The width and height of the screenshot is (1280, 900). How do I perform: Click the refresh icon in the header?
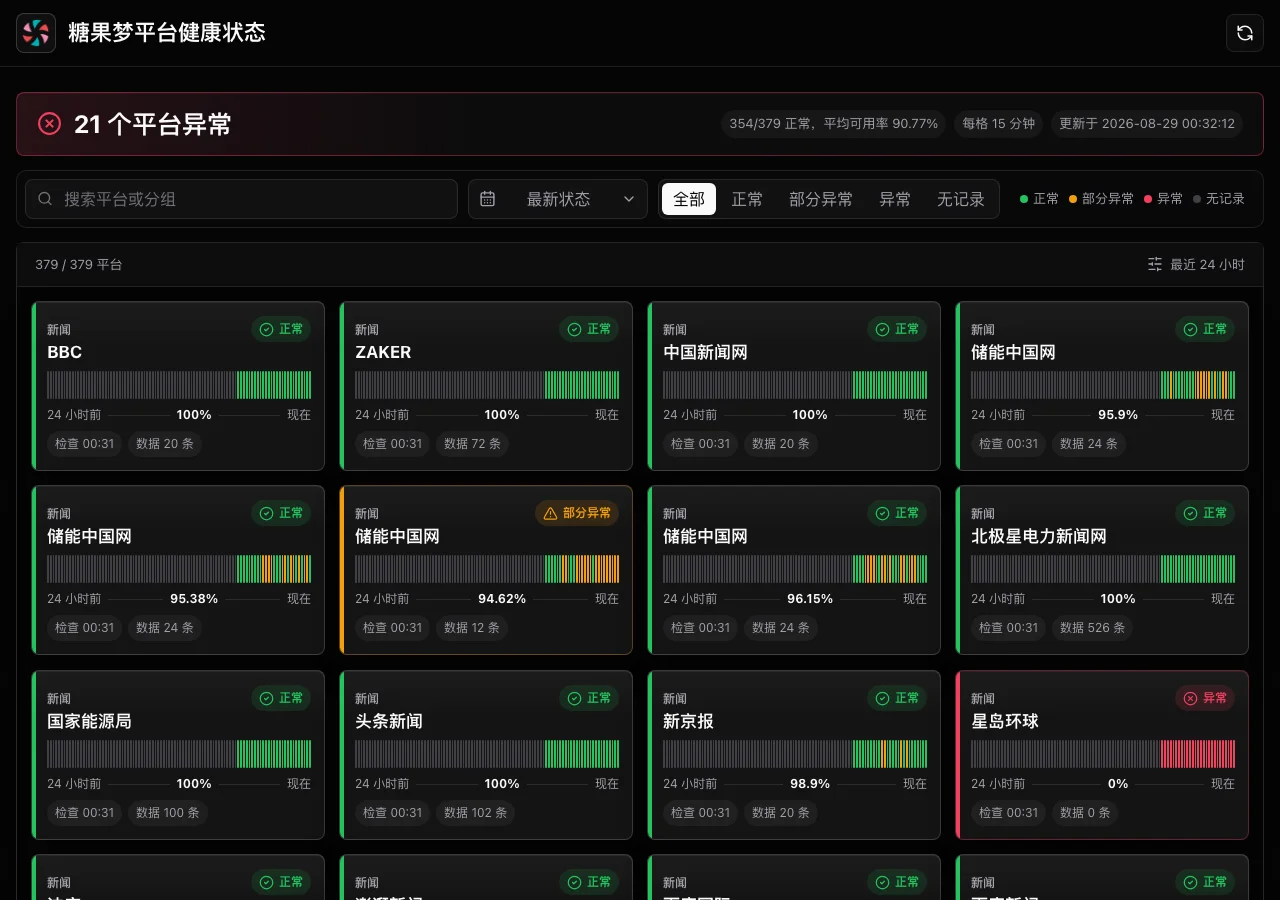[1244, 33]
